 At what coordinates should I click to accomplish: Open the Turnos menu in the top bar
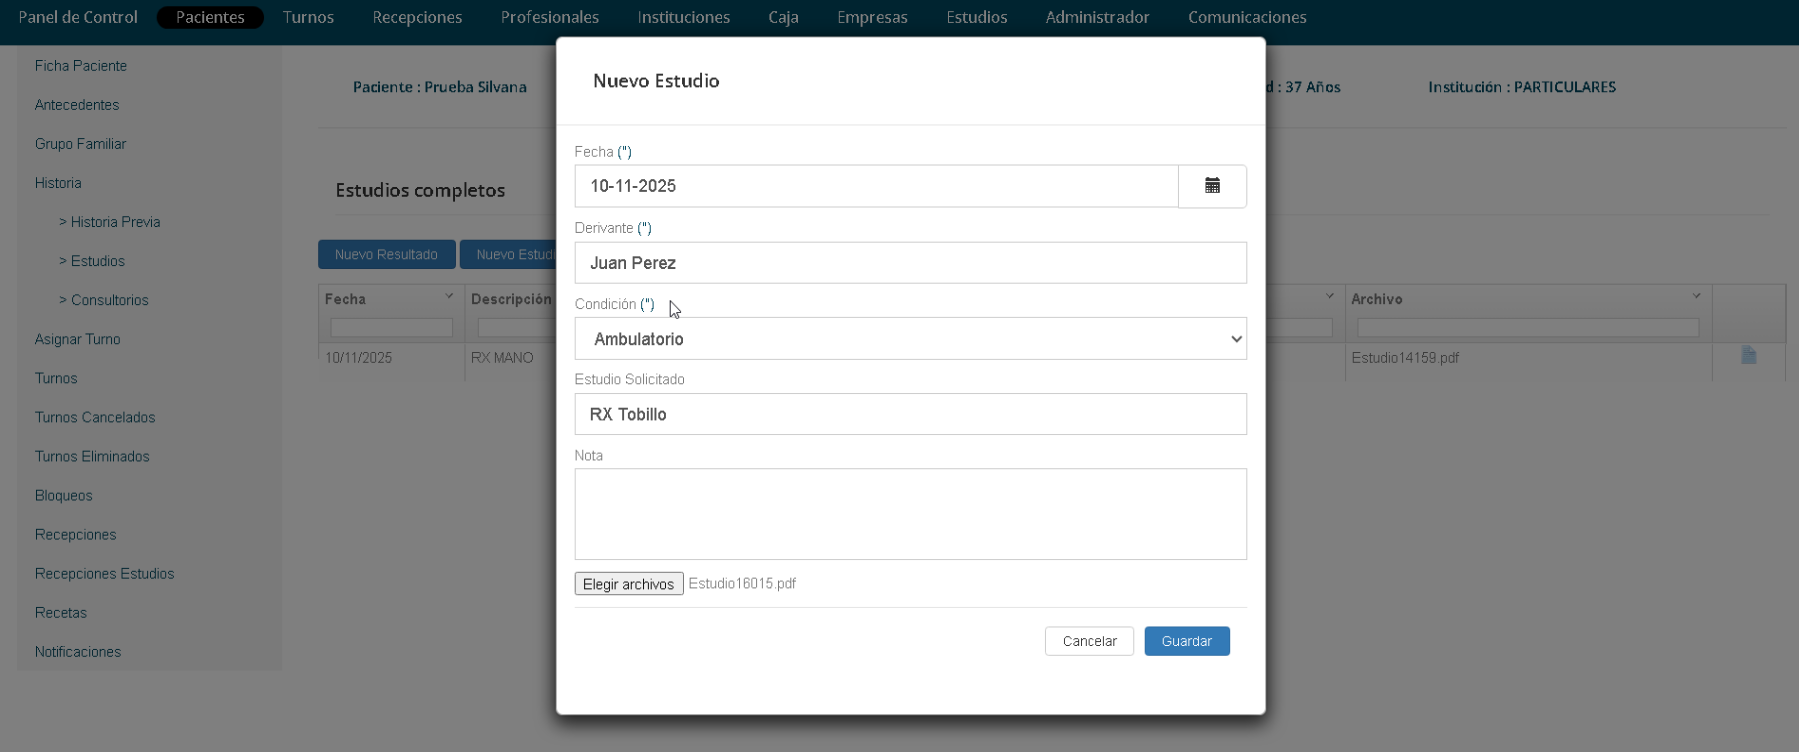(308, 17)
